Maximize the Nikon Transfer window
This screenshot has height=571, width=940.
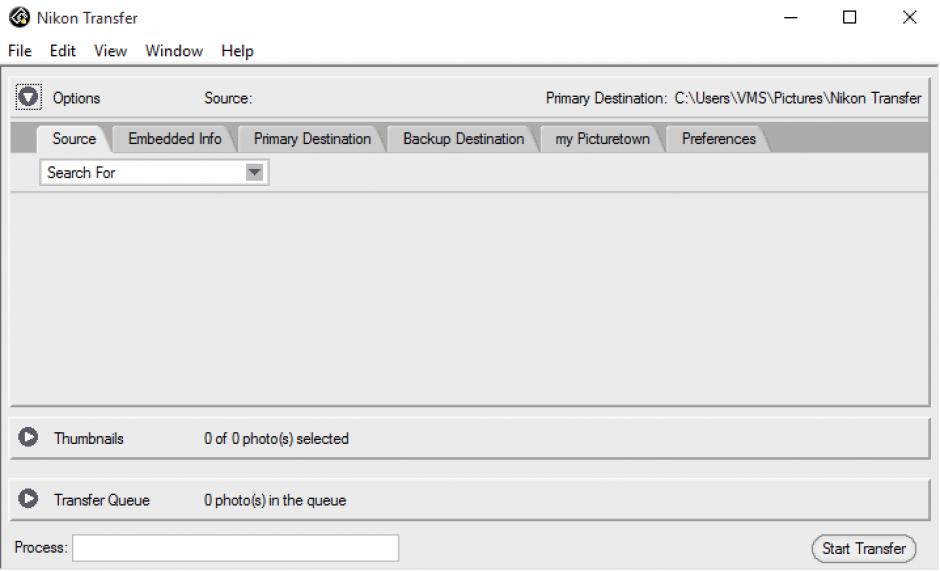(x=850, y=18)
